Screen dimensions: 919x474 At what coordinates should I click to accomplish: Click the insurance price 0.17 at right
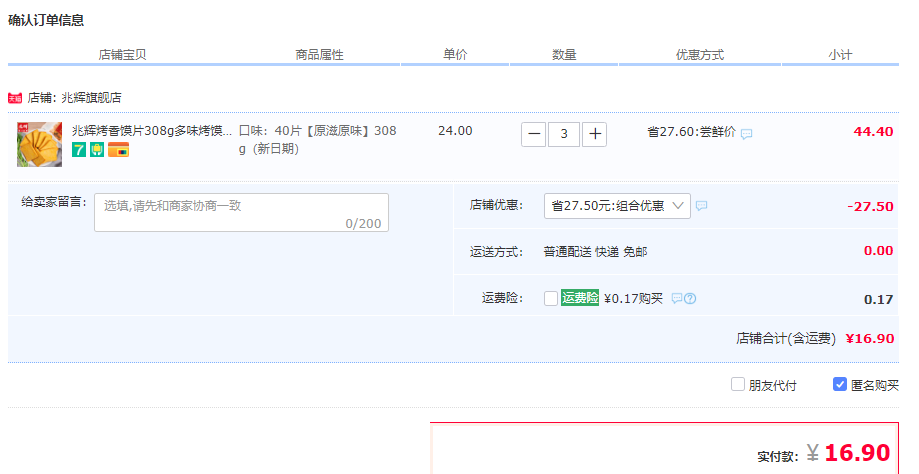879,299
